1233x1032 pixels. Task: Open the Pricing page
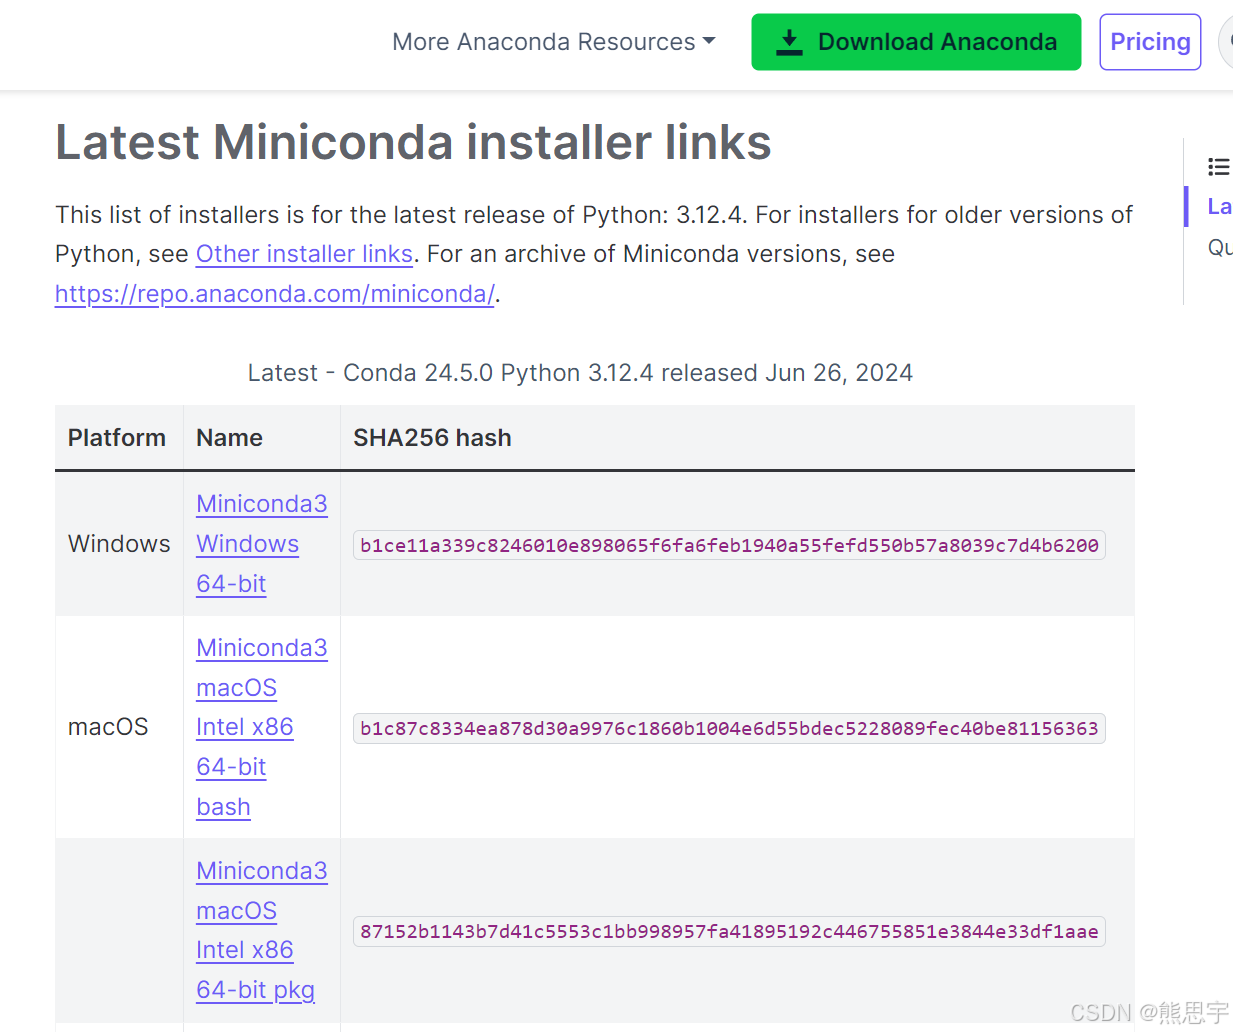pos(1150,42)
